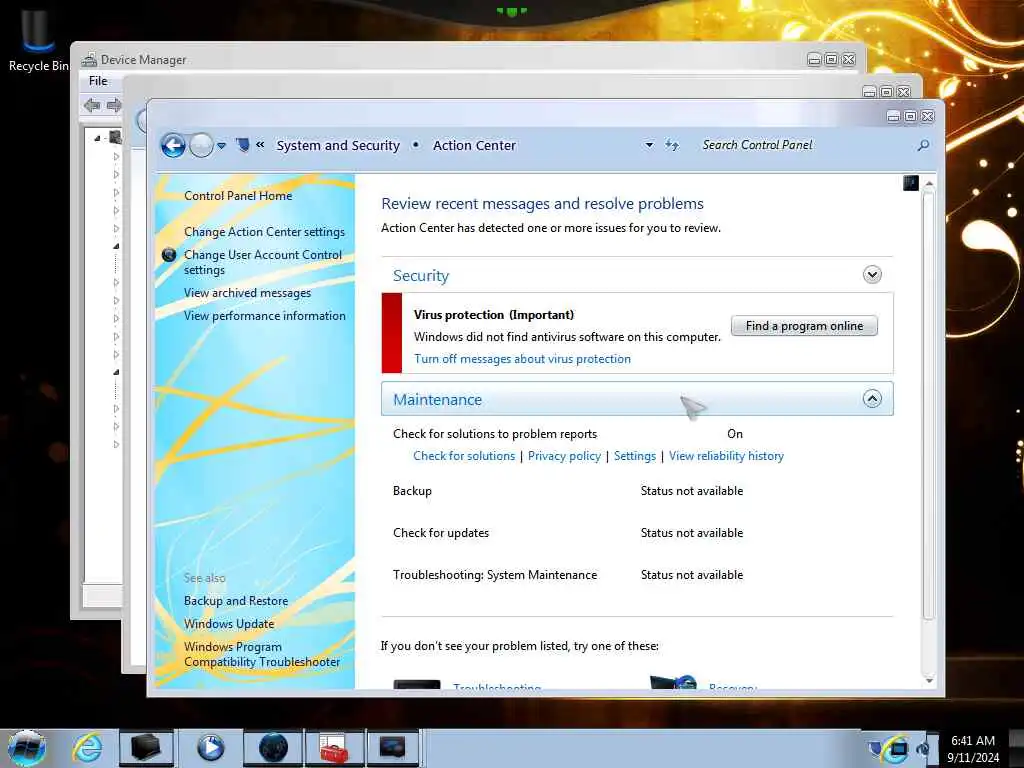The height and width of the screenshot is (768, 1024).
Task: Collapse the root node in Device Manager tree
Action: coord(97,138)
